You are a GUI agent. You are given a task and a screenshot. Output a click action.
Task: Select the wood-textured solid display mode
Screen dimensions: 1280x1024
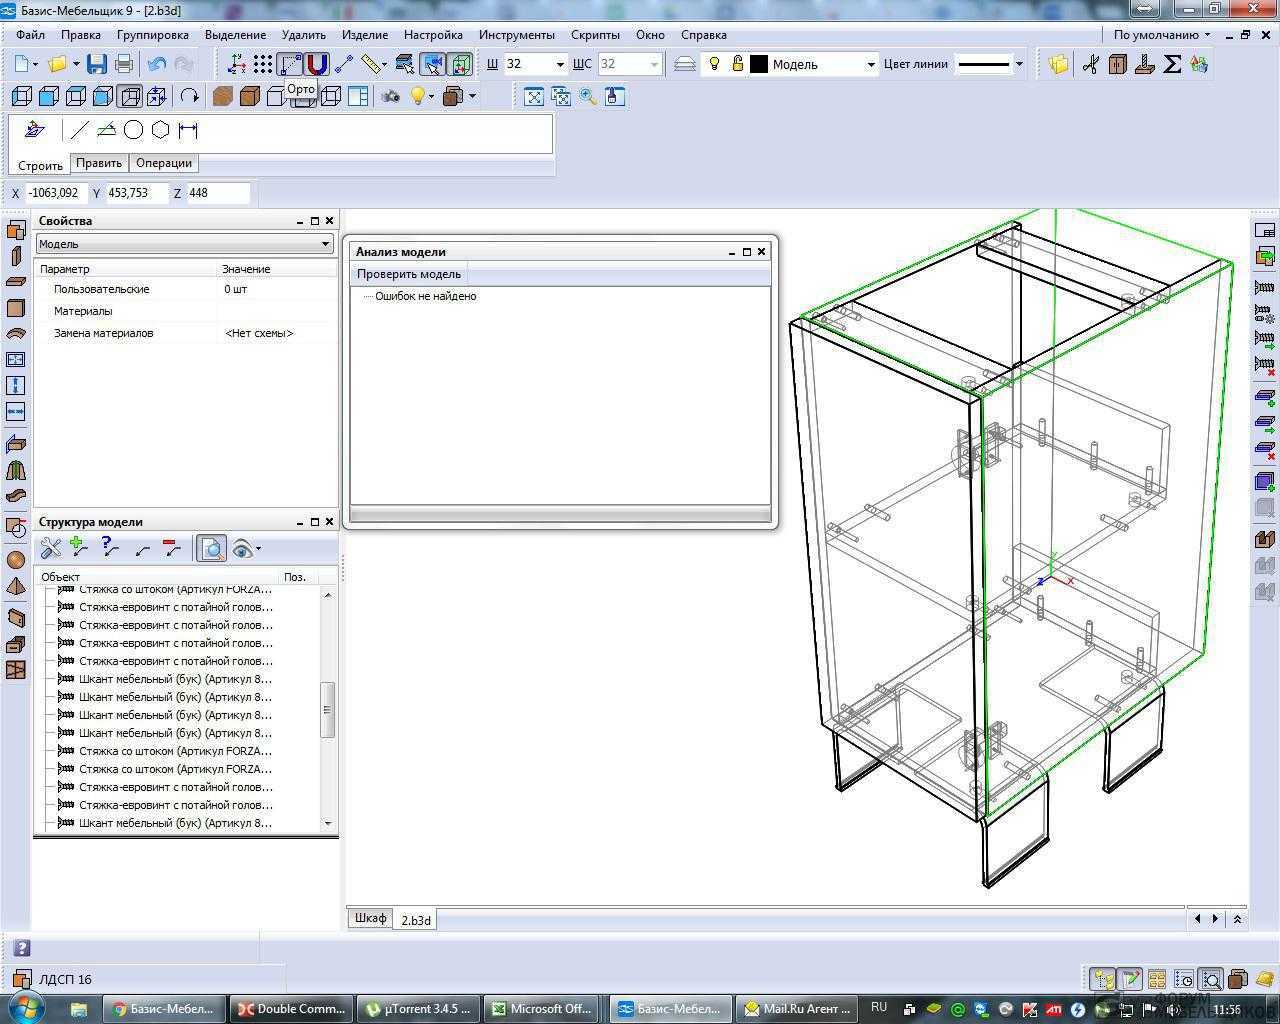click(x=223, y=97)
